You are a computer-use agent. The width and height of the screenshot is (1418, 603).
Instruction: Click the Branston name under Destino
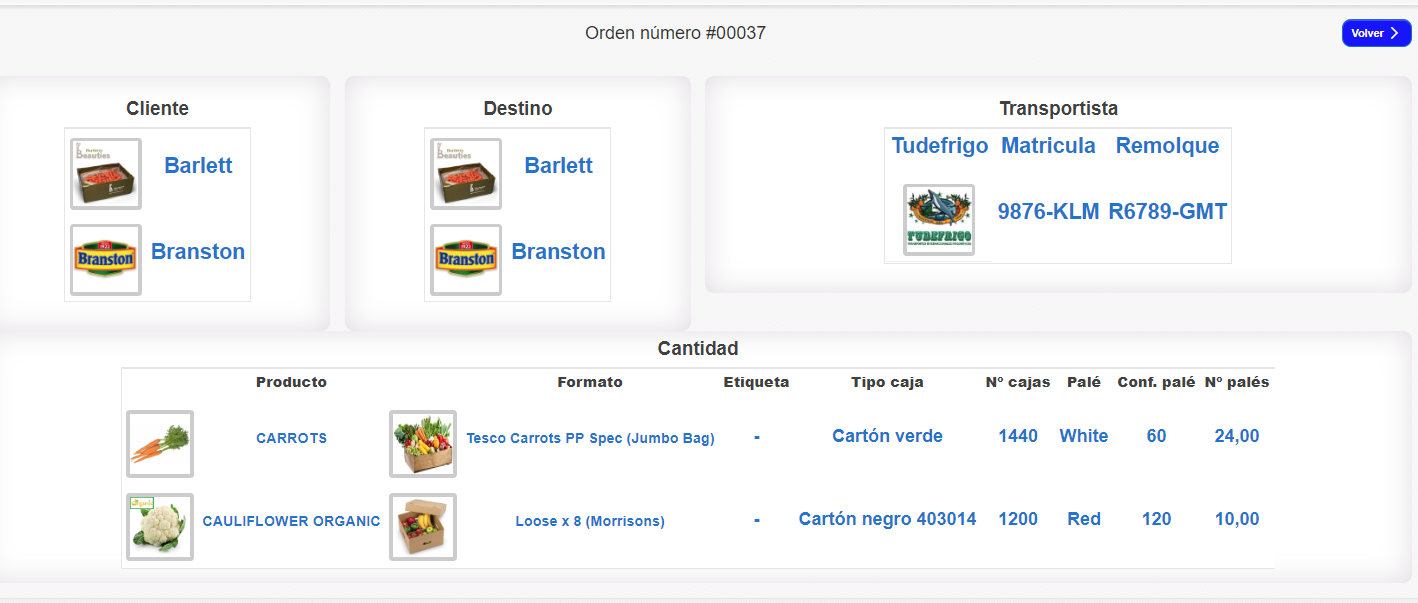pyautogui.click(x=558, y=252)
